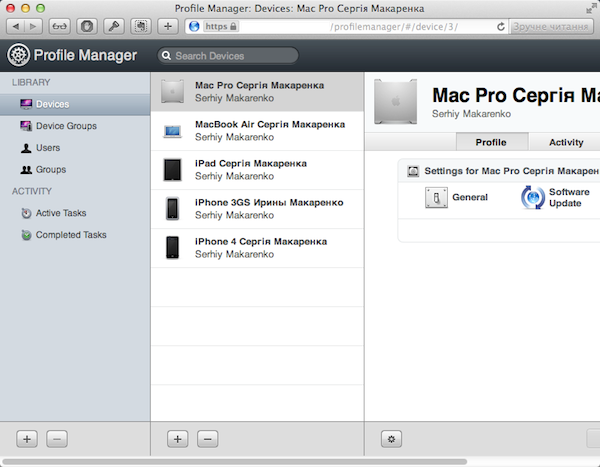
Task: Click the Active Tasks clock icon
Action: (27, 213)
